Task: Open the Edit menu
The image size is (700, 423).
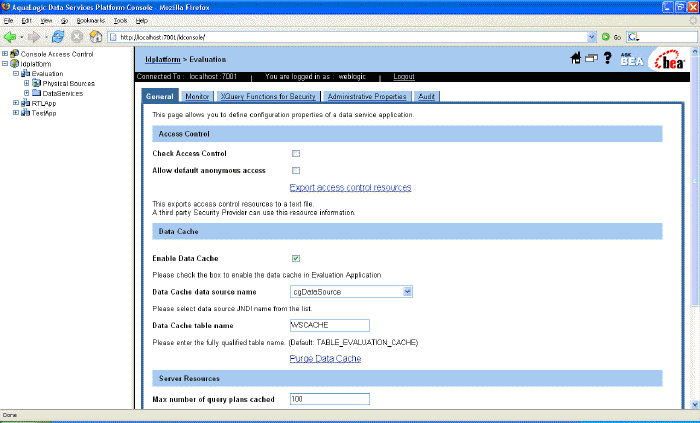Action: tap(26, 21)
